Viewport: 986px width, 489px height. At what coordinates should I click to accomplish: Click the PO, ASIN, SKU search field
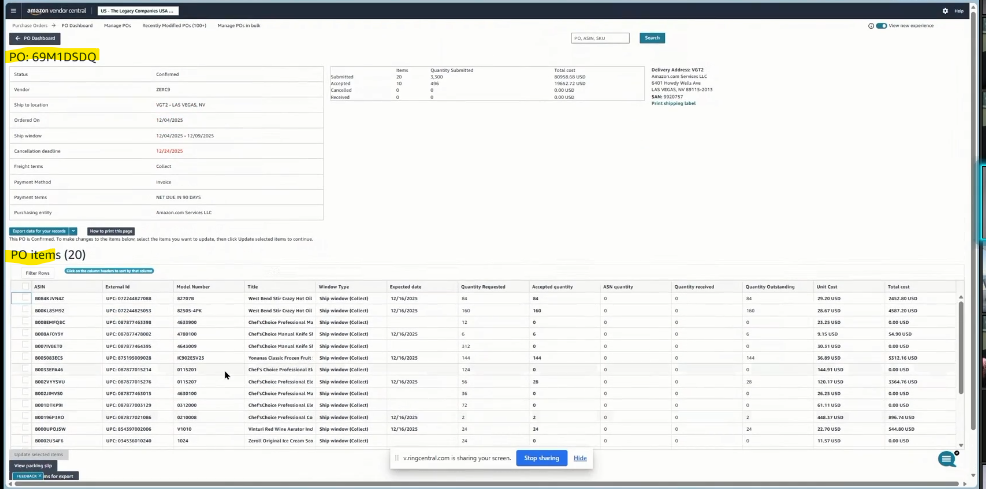600,38
